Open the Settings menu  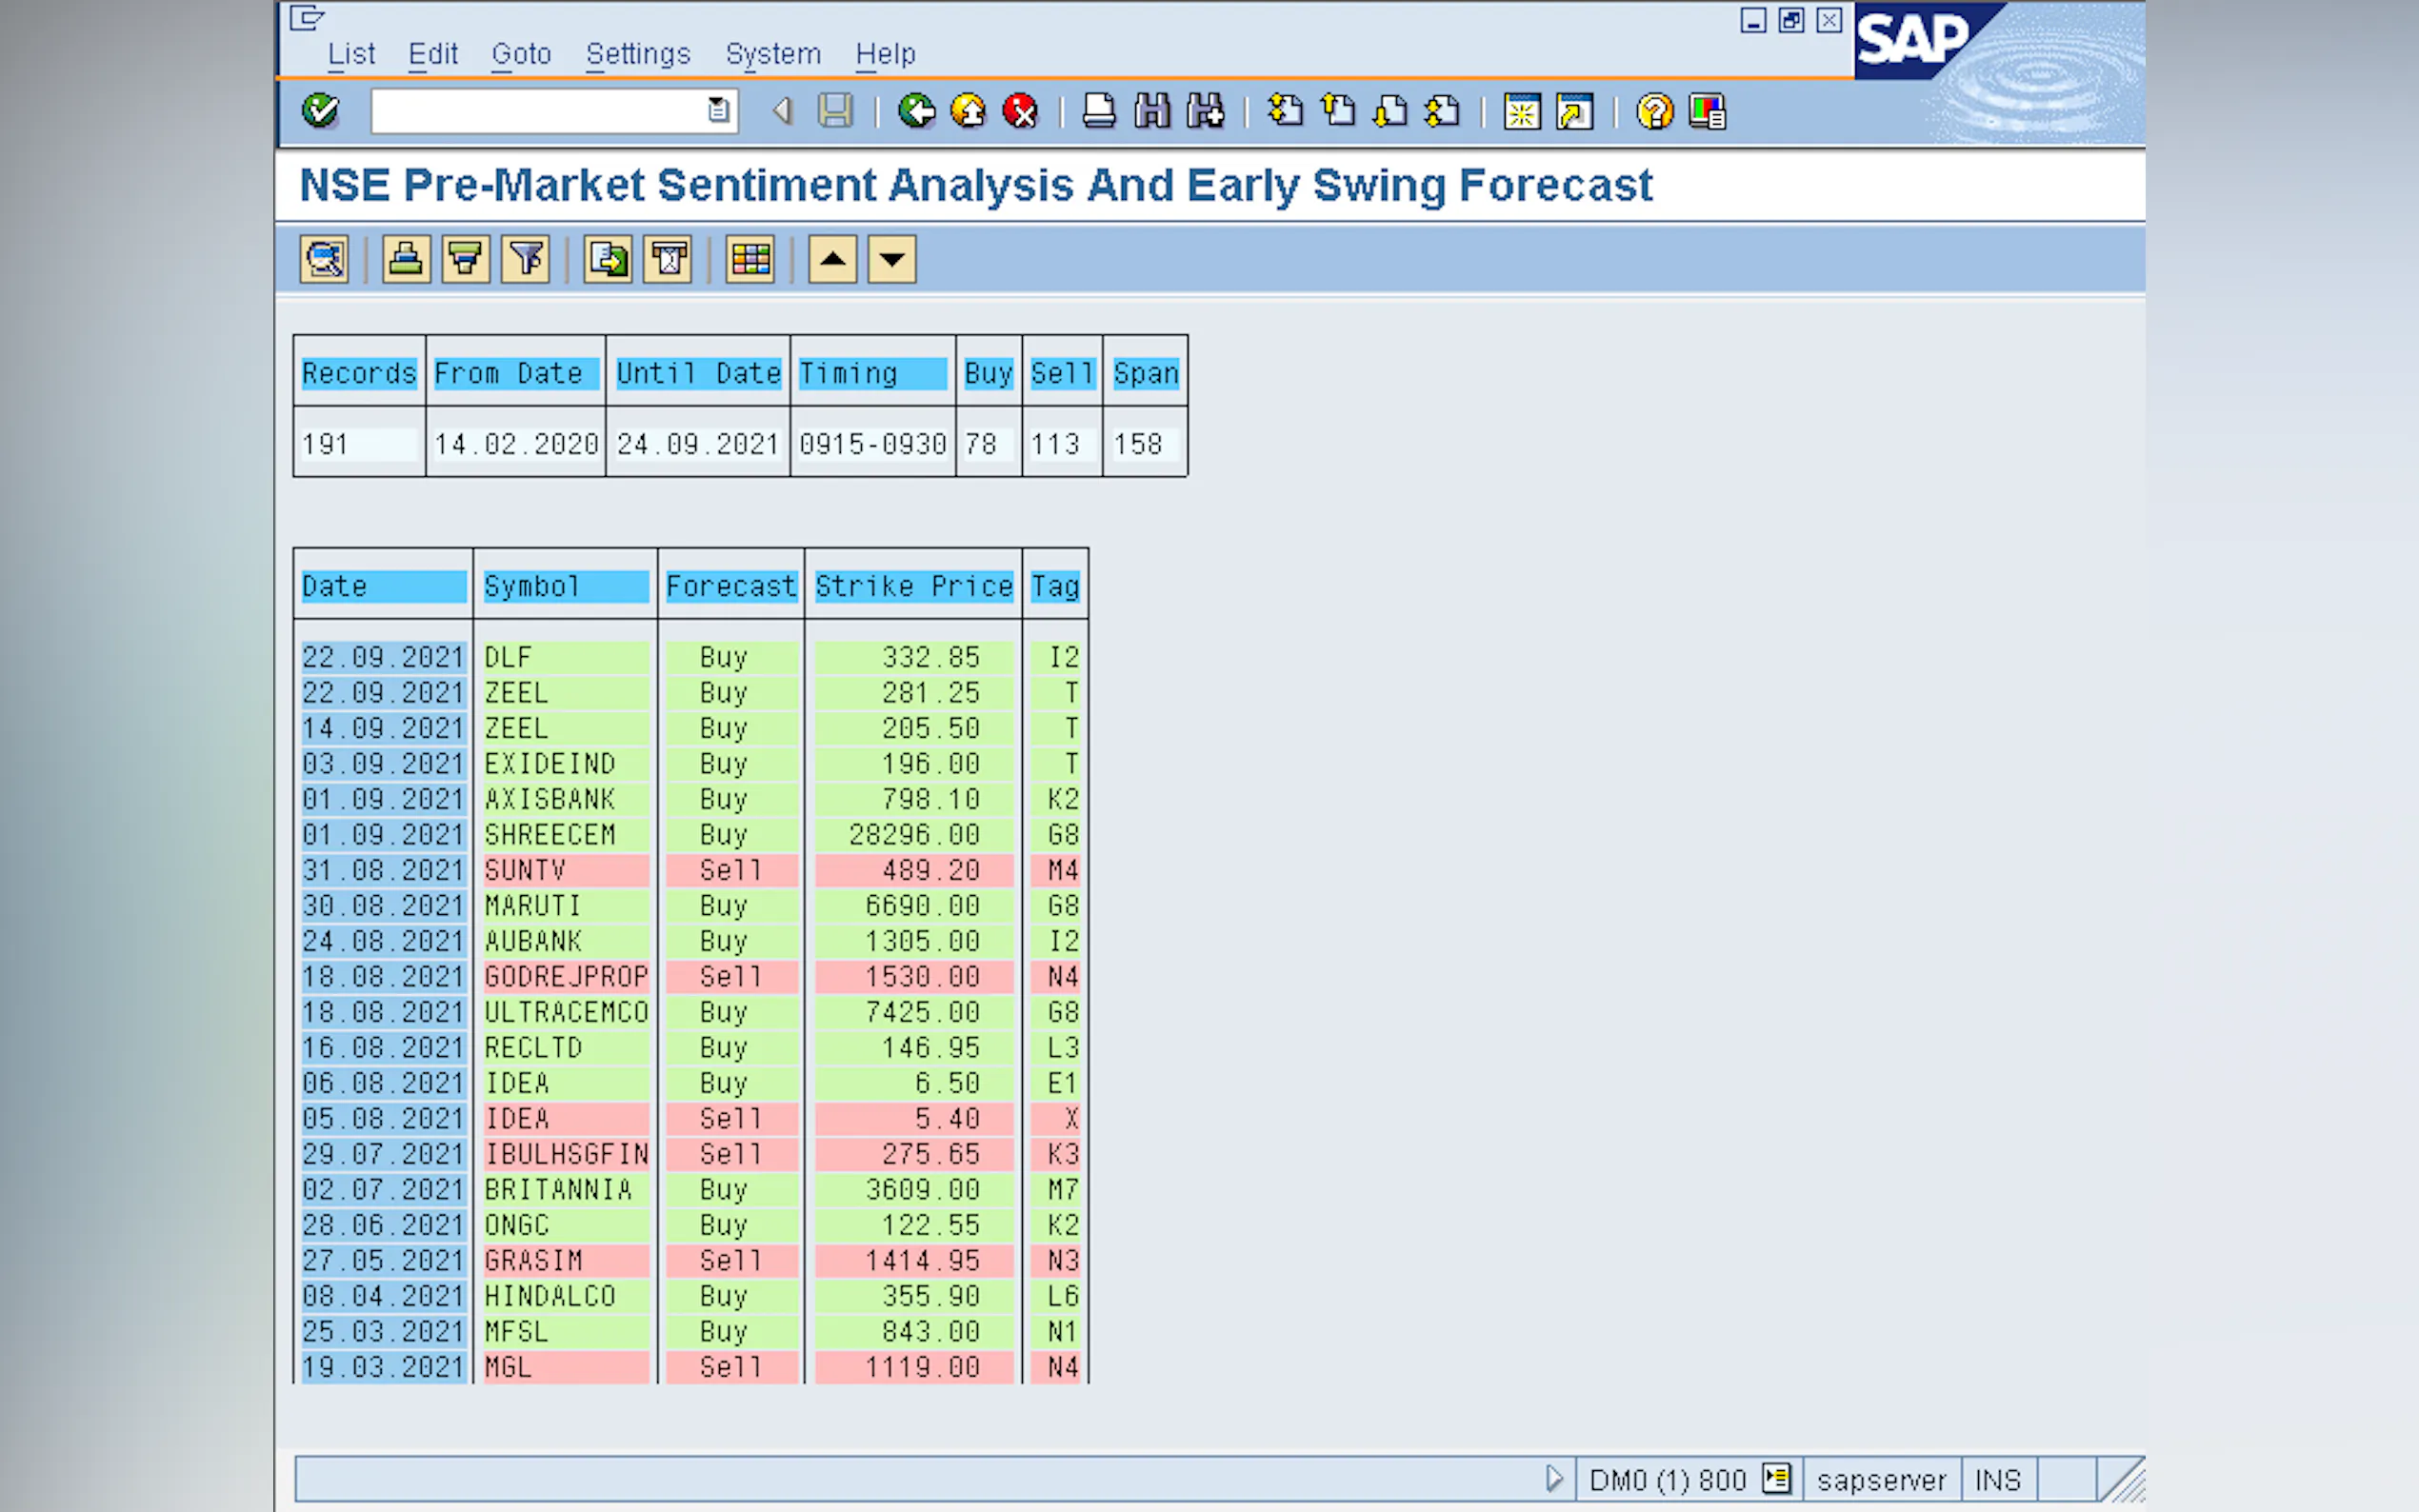tap(638, 54)
